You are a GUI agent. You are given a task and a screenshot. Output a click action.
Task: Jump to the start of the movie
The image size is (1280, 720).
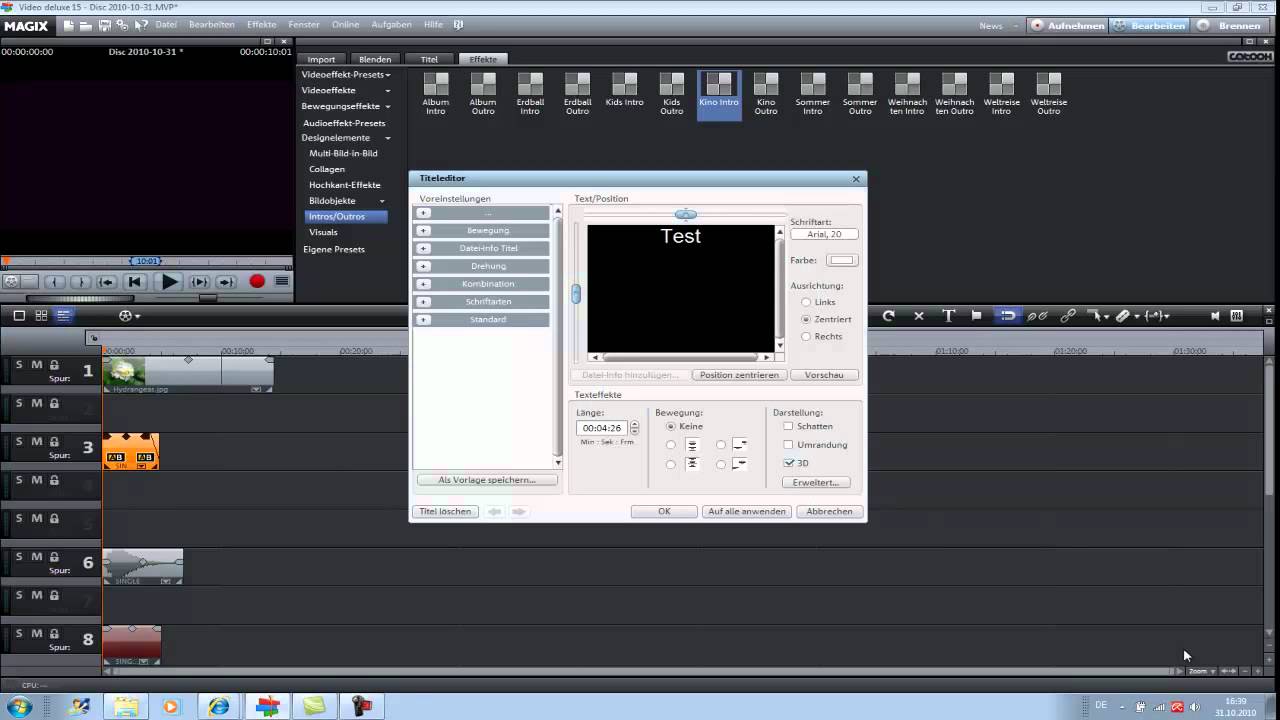click(x=134, y=282)
